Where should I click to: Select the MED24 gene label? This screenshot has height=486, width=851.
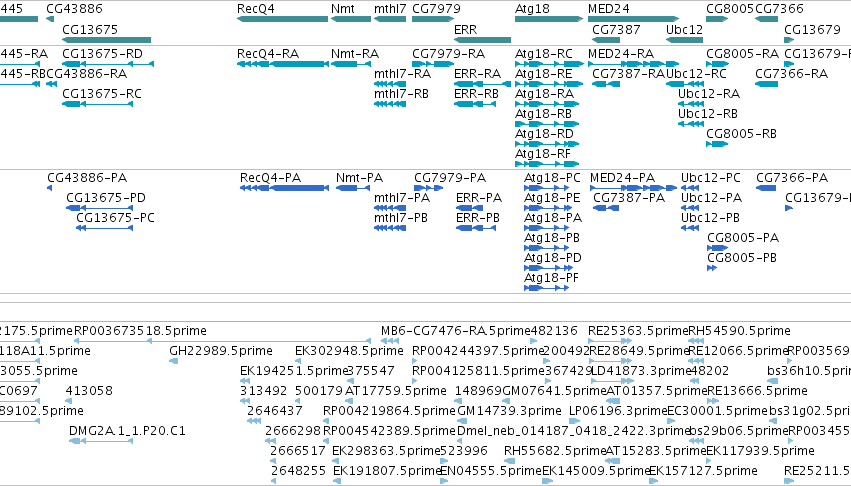[x=608, y=9]
